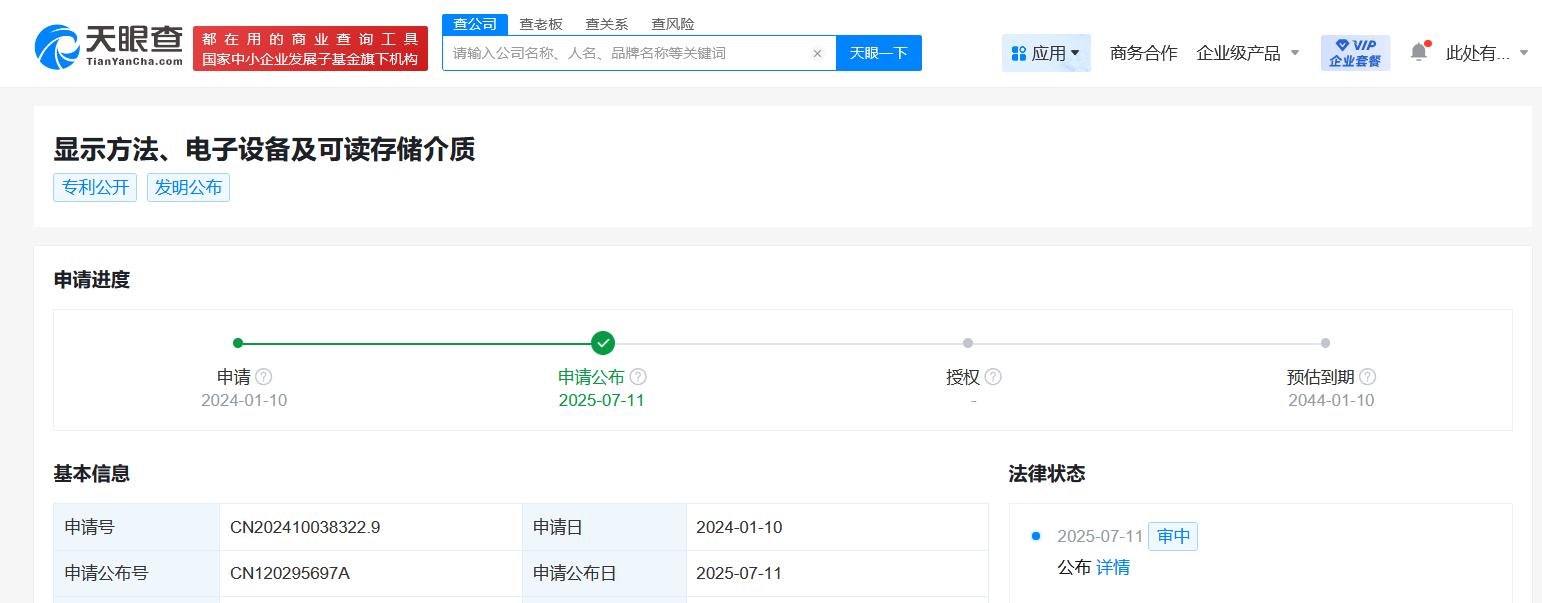
Task: Open the 详情 link in legal status
Action: [x=1113, y=567]
